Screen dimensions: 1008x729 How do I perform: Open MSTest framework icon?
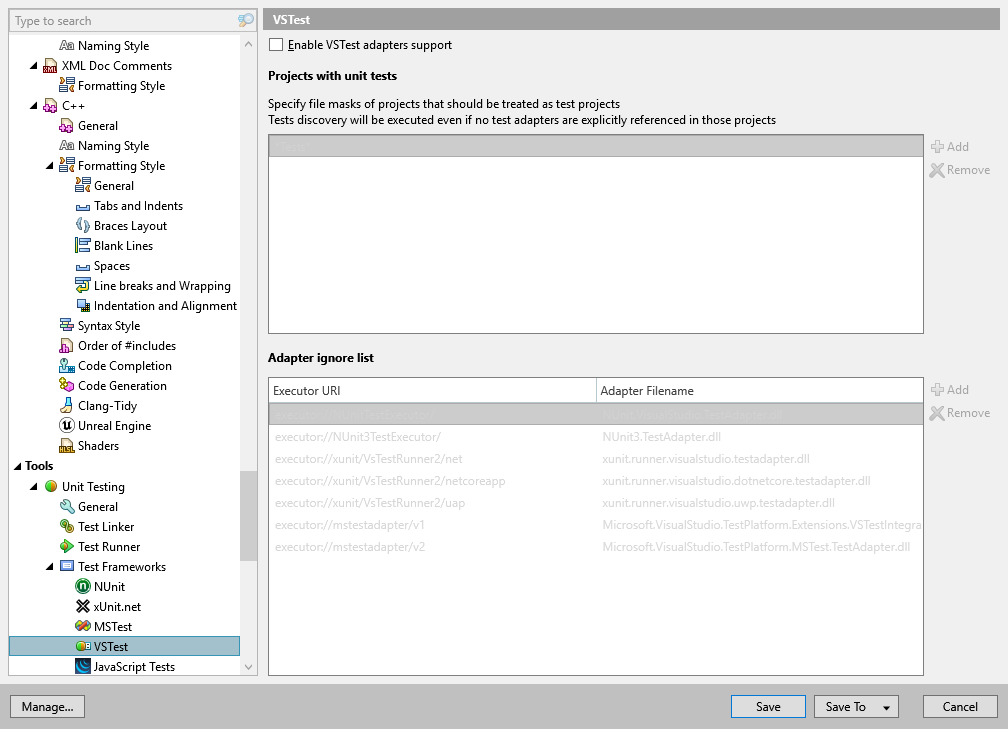click(82, 626)
